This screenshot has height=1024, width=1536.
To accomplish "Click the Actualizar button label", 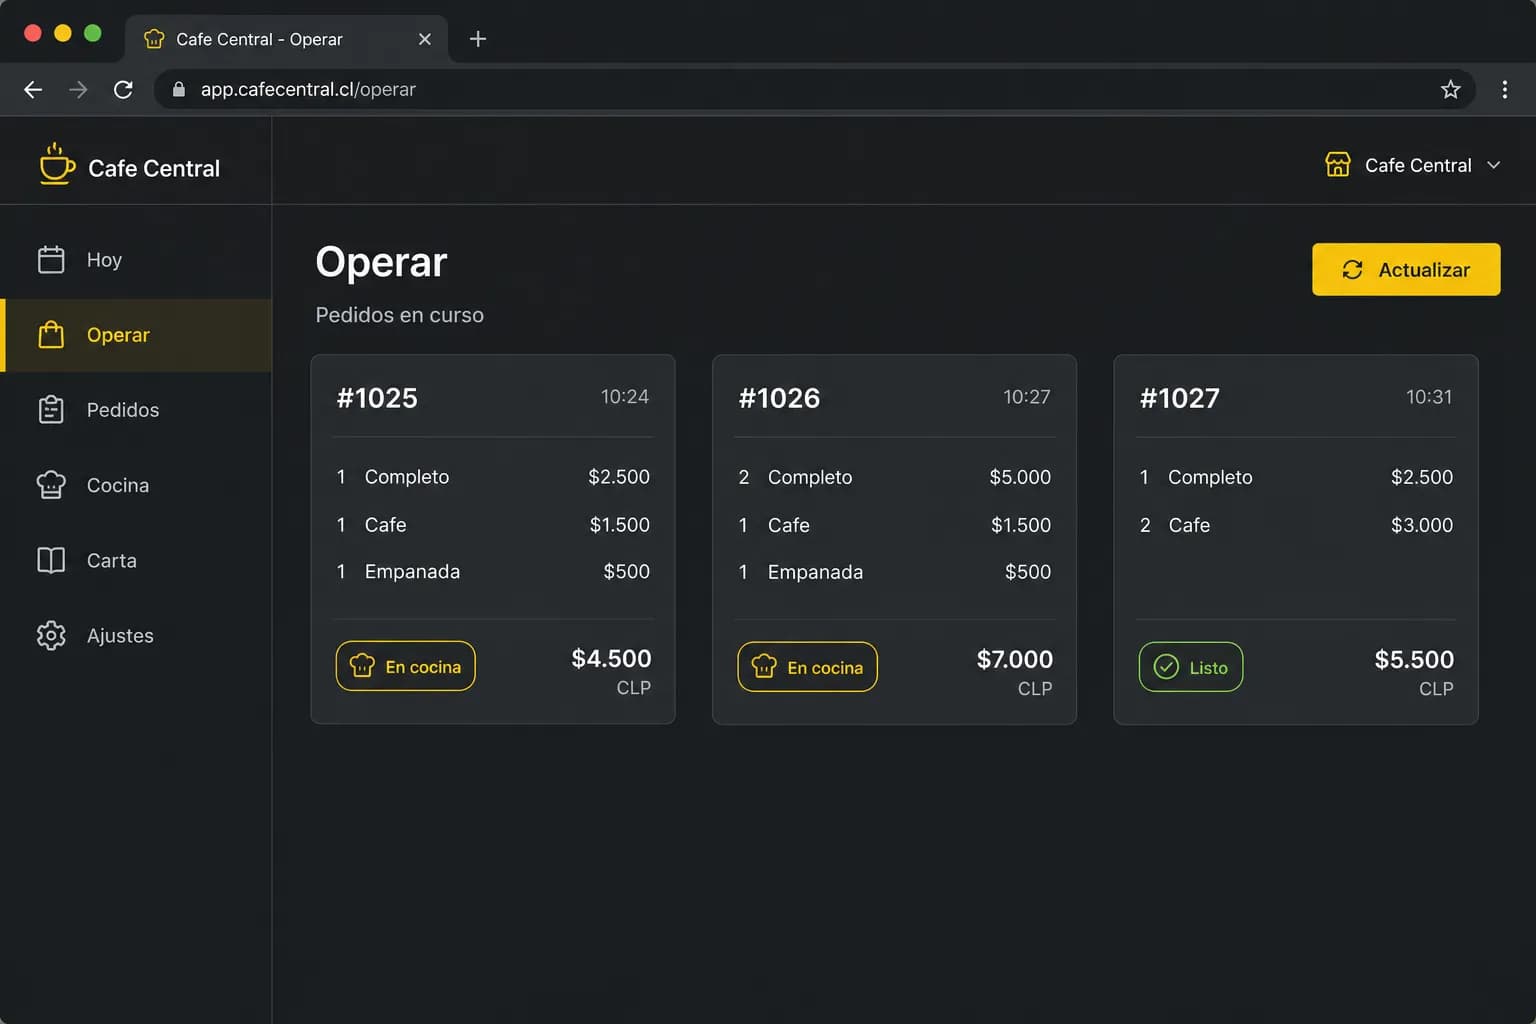I will pos(1424,270).
